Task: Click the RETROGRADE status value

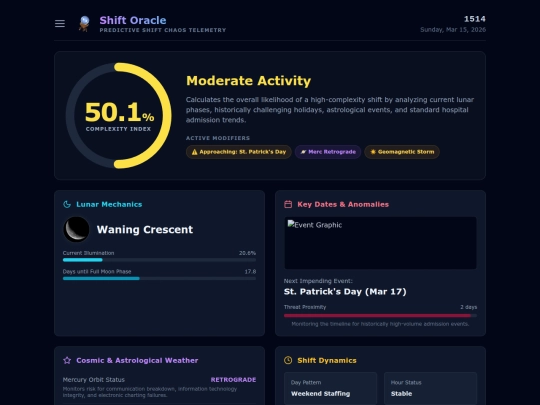Action: click(233, 380)
